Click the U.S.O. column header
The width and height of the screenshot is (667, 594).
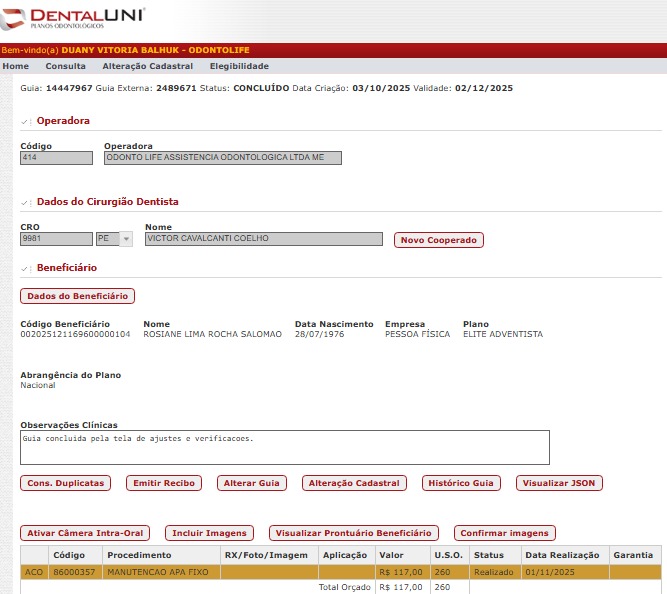coord(450,555)
